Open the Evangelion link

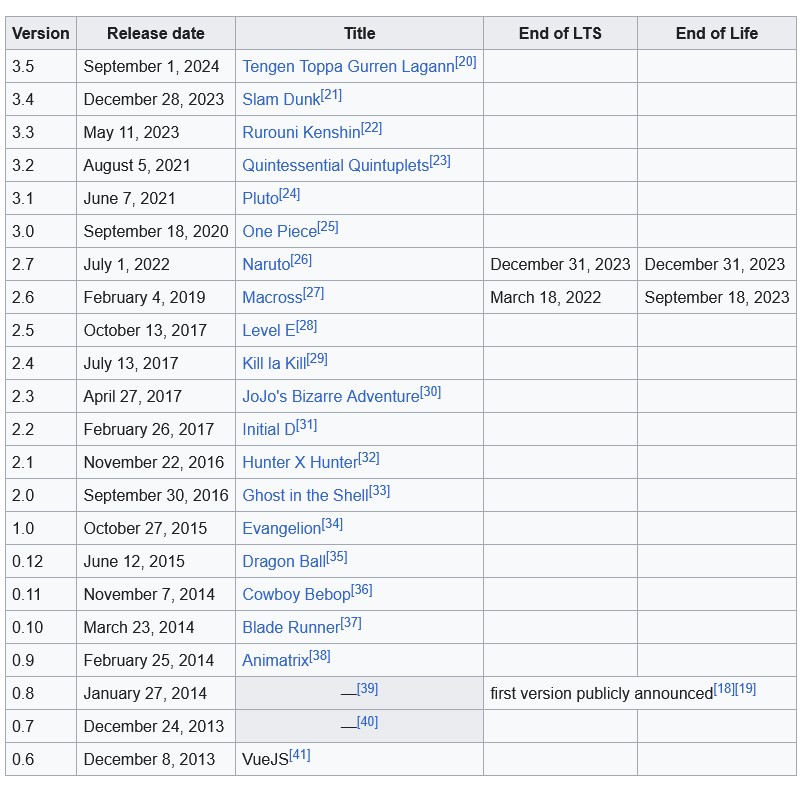point(282,529)
